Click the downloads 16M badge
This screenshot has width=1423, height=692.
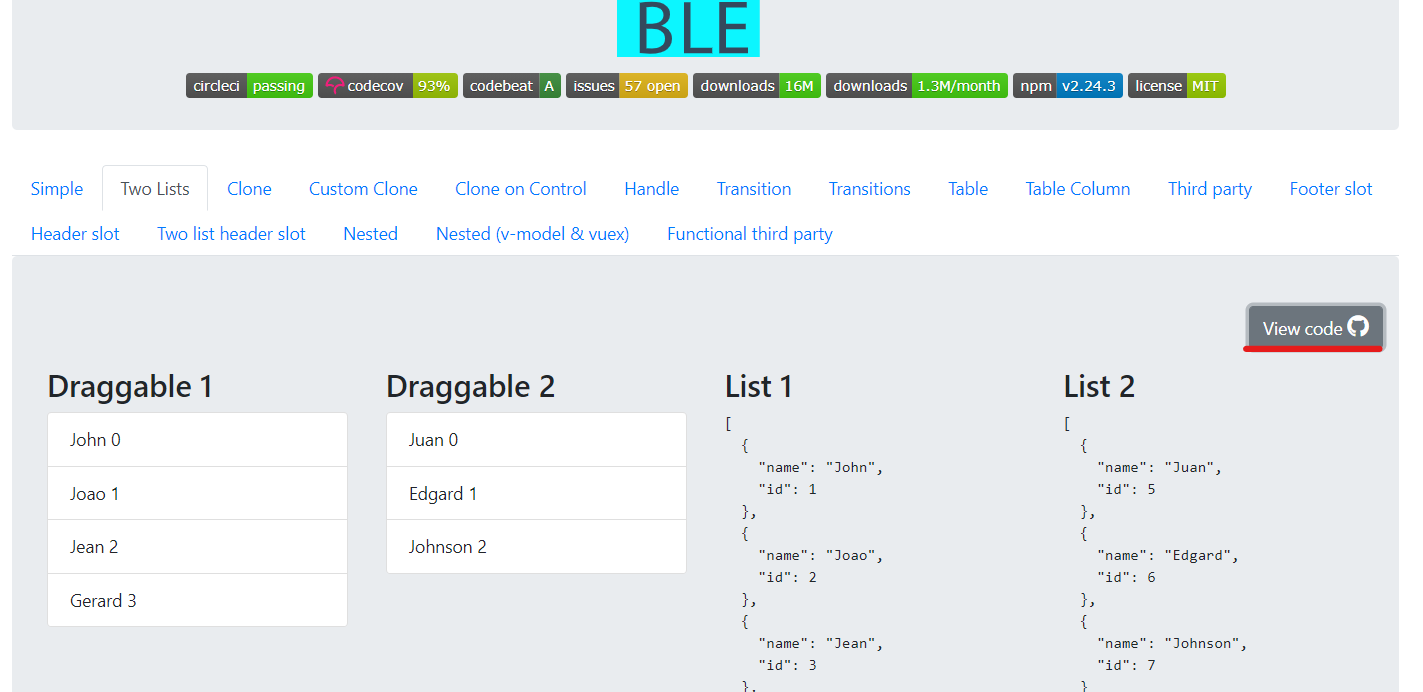click(757, 86)
